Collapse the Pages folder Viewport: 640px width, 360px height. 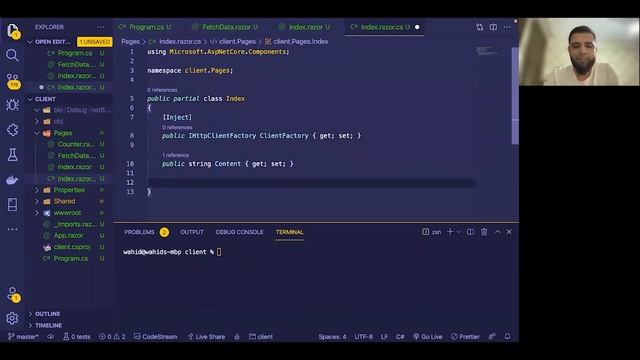click(37, 133)
